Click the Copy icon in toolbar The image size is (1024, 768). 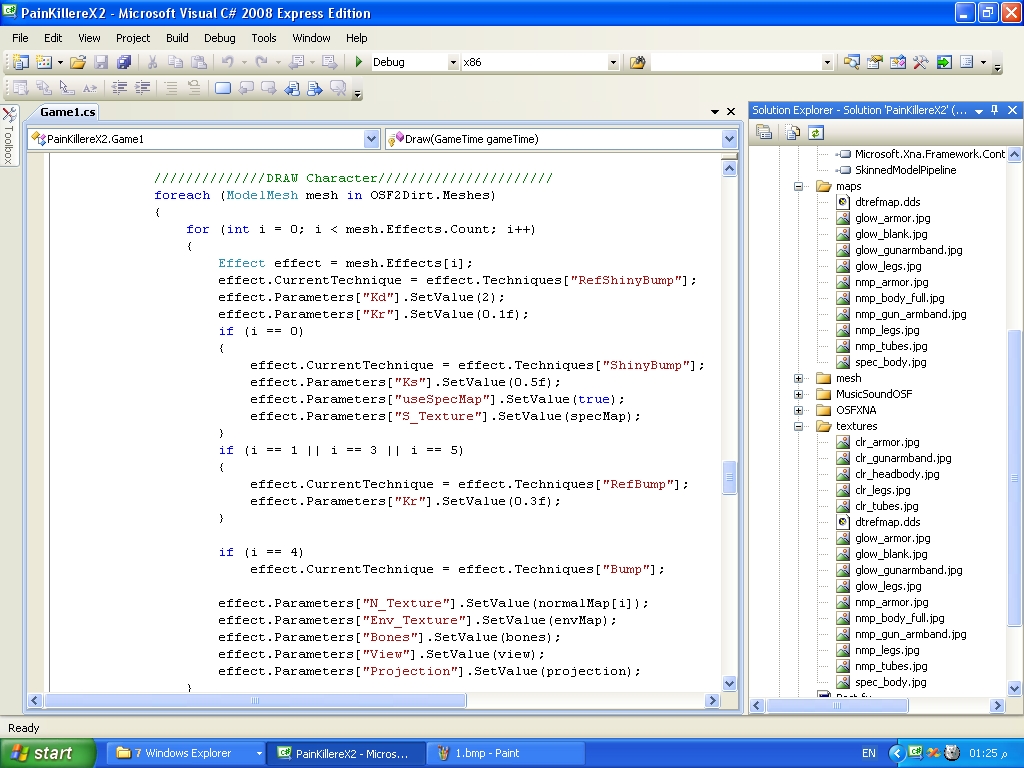coord(175,62)
